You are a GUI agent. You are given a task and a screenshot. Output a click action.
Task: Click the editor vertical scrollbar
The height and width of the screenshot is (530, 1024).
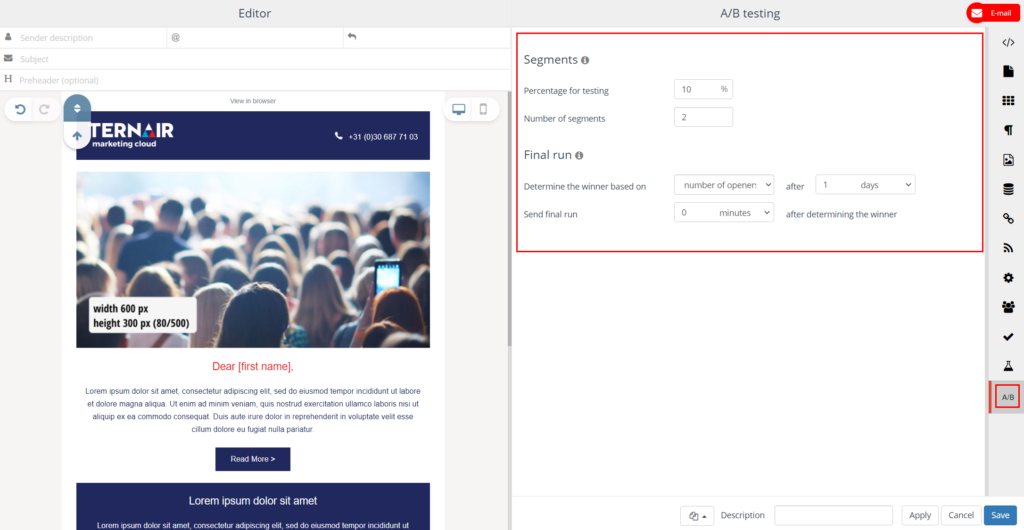click(509, 219)
